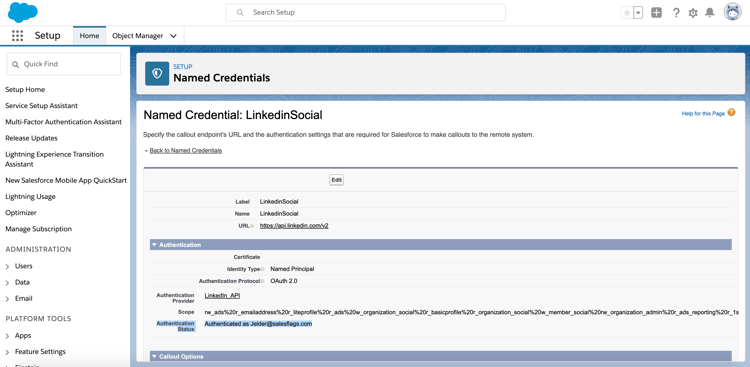
Task: Follow the Back to Named Credentials link
Action: coord(186,150)
